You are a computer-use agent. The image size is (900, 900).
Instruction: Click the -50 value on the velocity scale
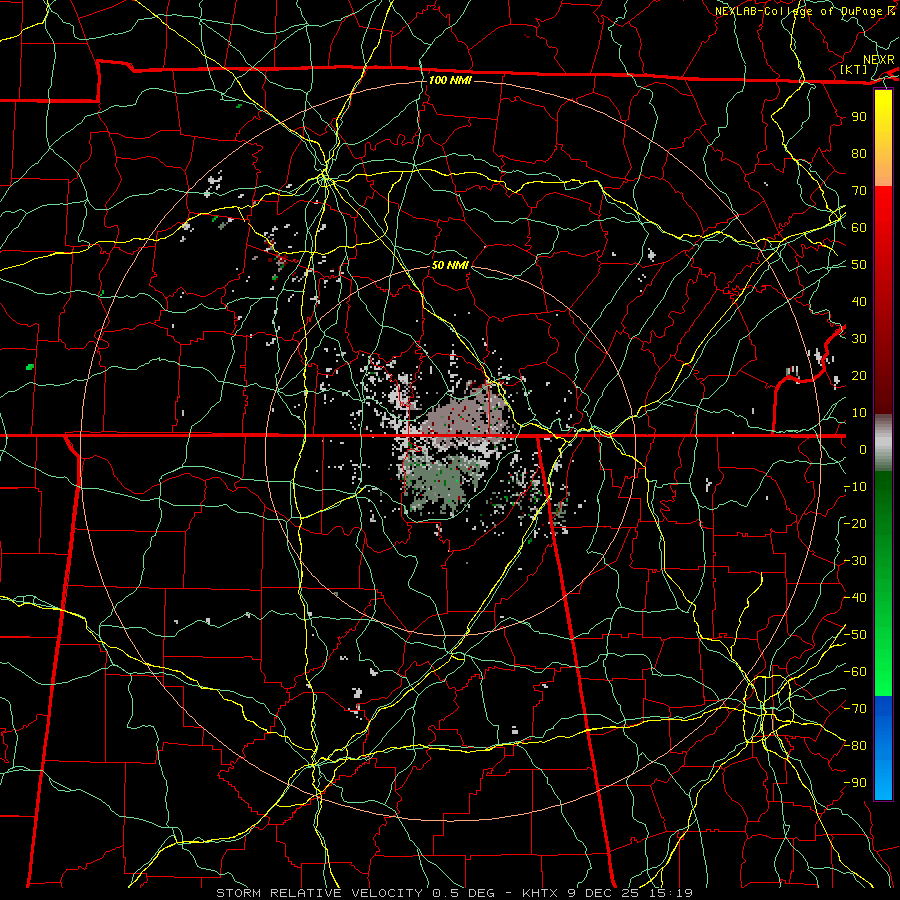855,635
